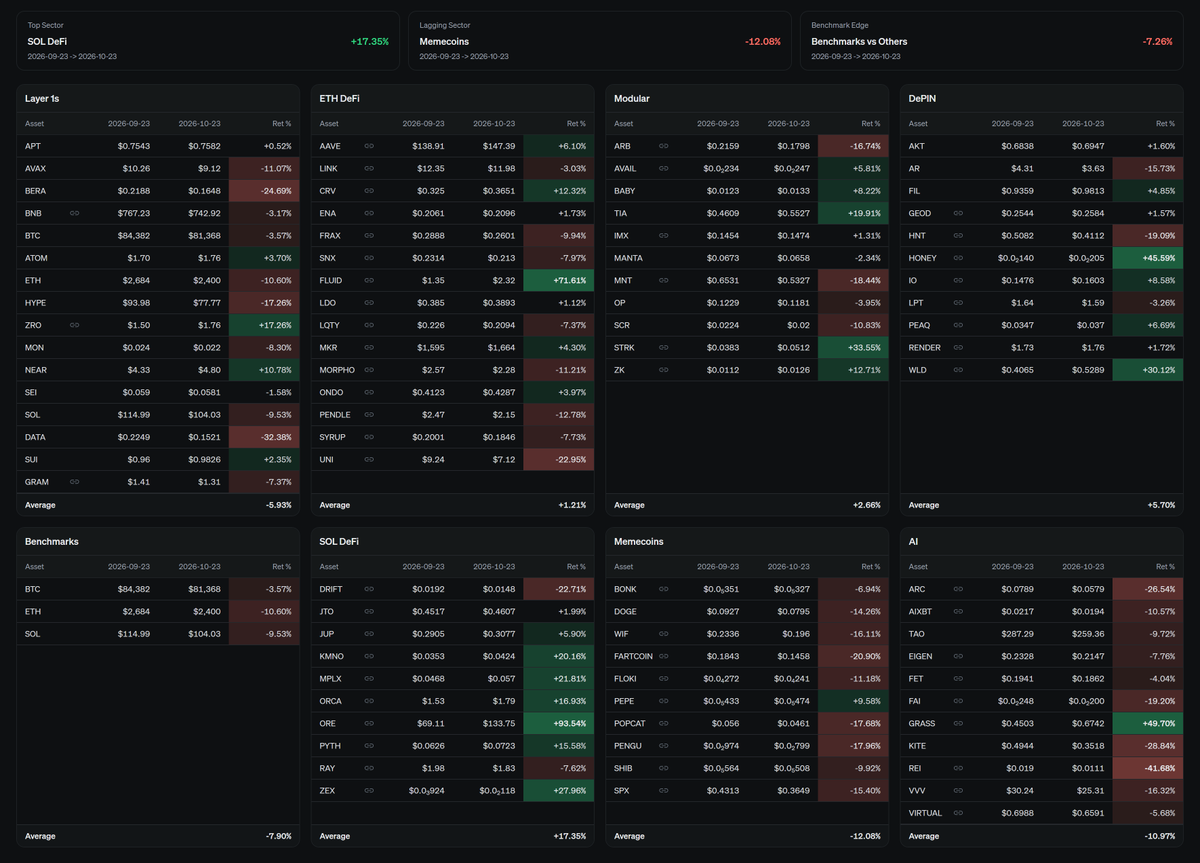Open the link icon next to GRASS
Screen dimensions: 1200x863
(958, 723)
